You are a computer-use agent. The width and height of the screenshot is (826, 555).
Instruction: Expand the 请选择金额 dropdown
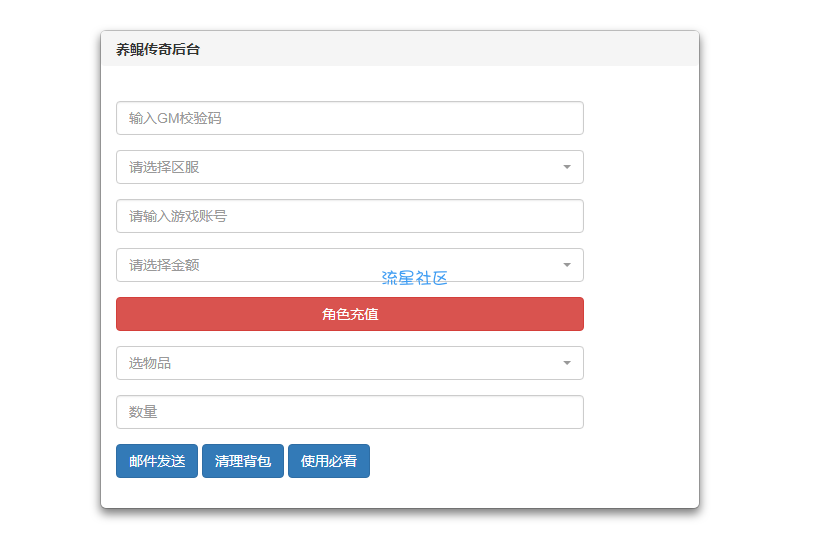(x=350, y=265)
